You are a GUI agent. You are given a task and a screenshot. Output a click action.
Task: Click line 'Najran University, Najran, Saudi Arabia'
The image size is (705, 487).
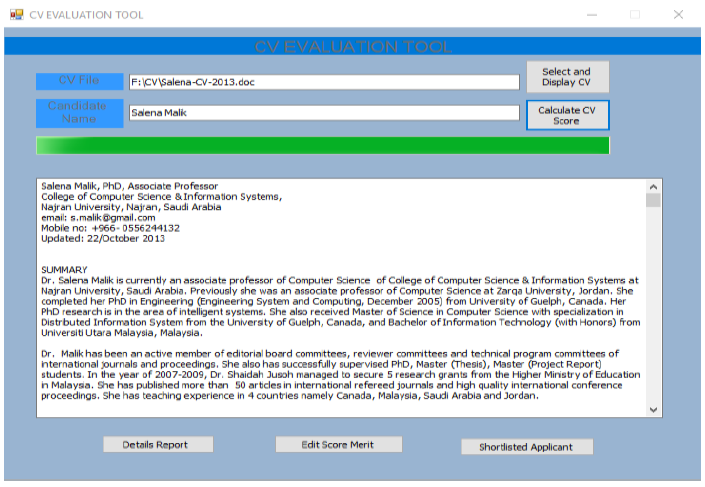131,207
